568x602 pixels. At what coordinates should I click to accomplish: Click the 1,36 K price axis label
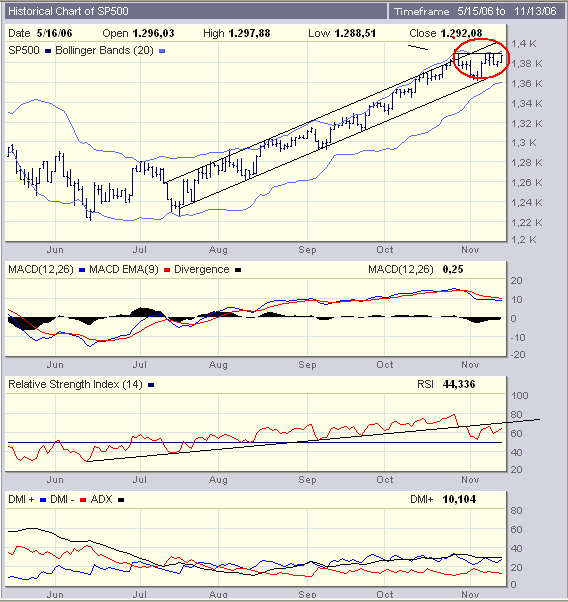tap(527, 84)
